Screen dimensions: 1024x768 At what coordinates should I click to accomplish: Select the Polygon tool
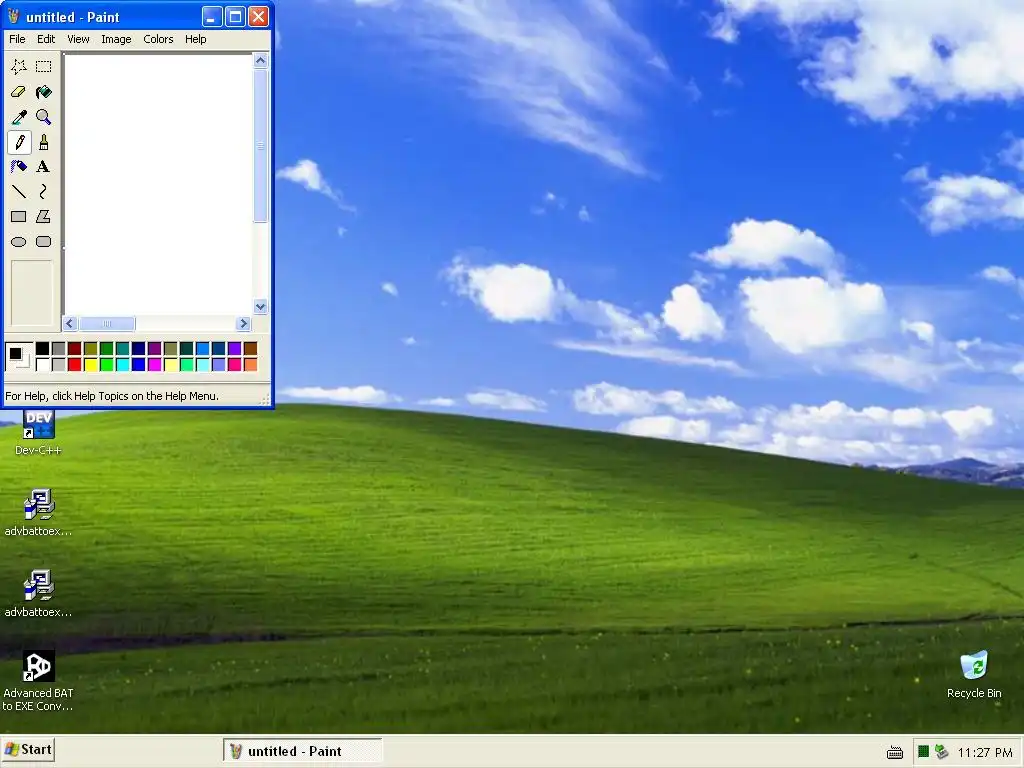(44, 216)
